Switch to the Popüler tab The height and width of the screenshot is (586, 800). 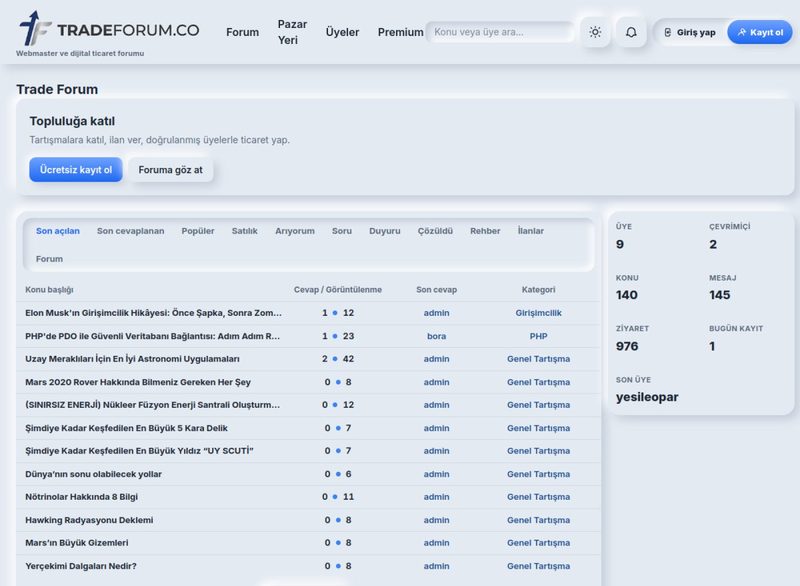[x=198, y=231]
